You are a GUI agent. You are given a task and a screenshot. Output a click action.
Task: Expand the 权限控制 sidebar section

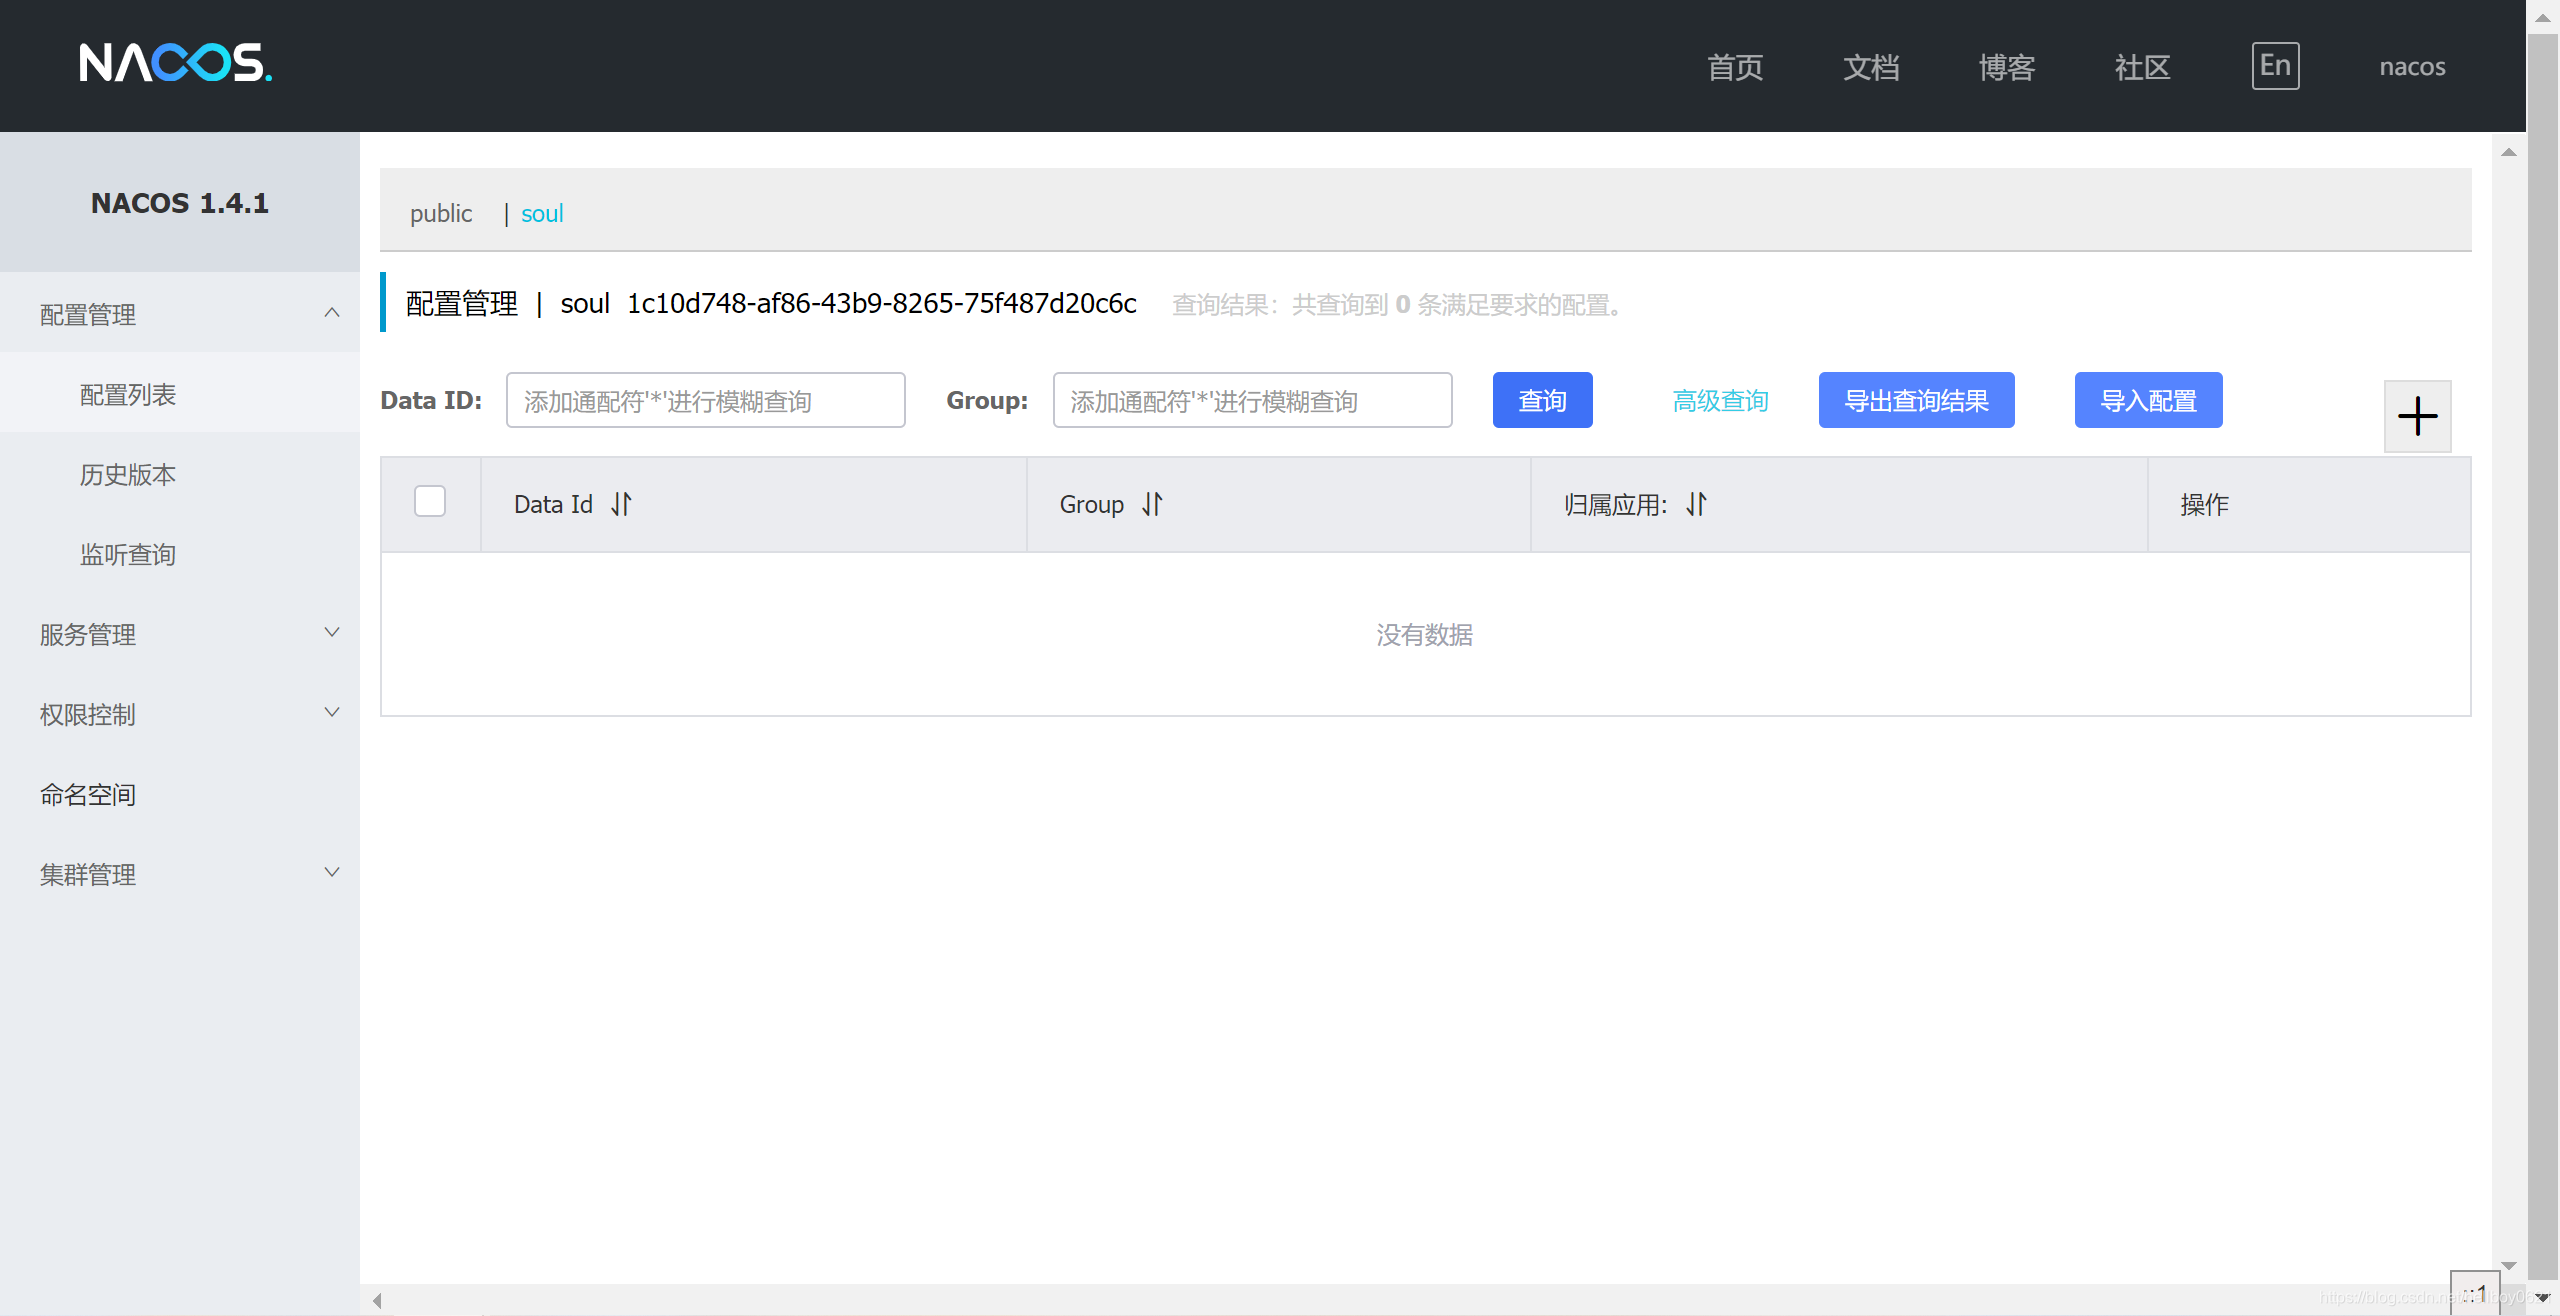point(332,713)
